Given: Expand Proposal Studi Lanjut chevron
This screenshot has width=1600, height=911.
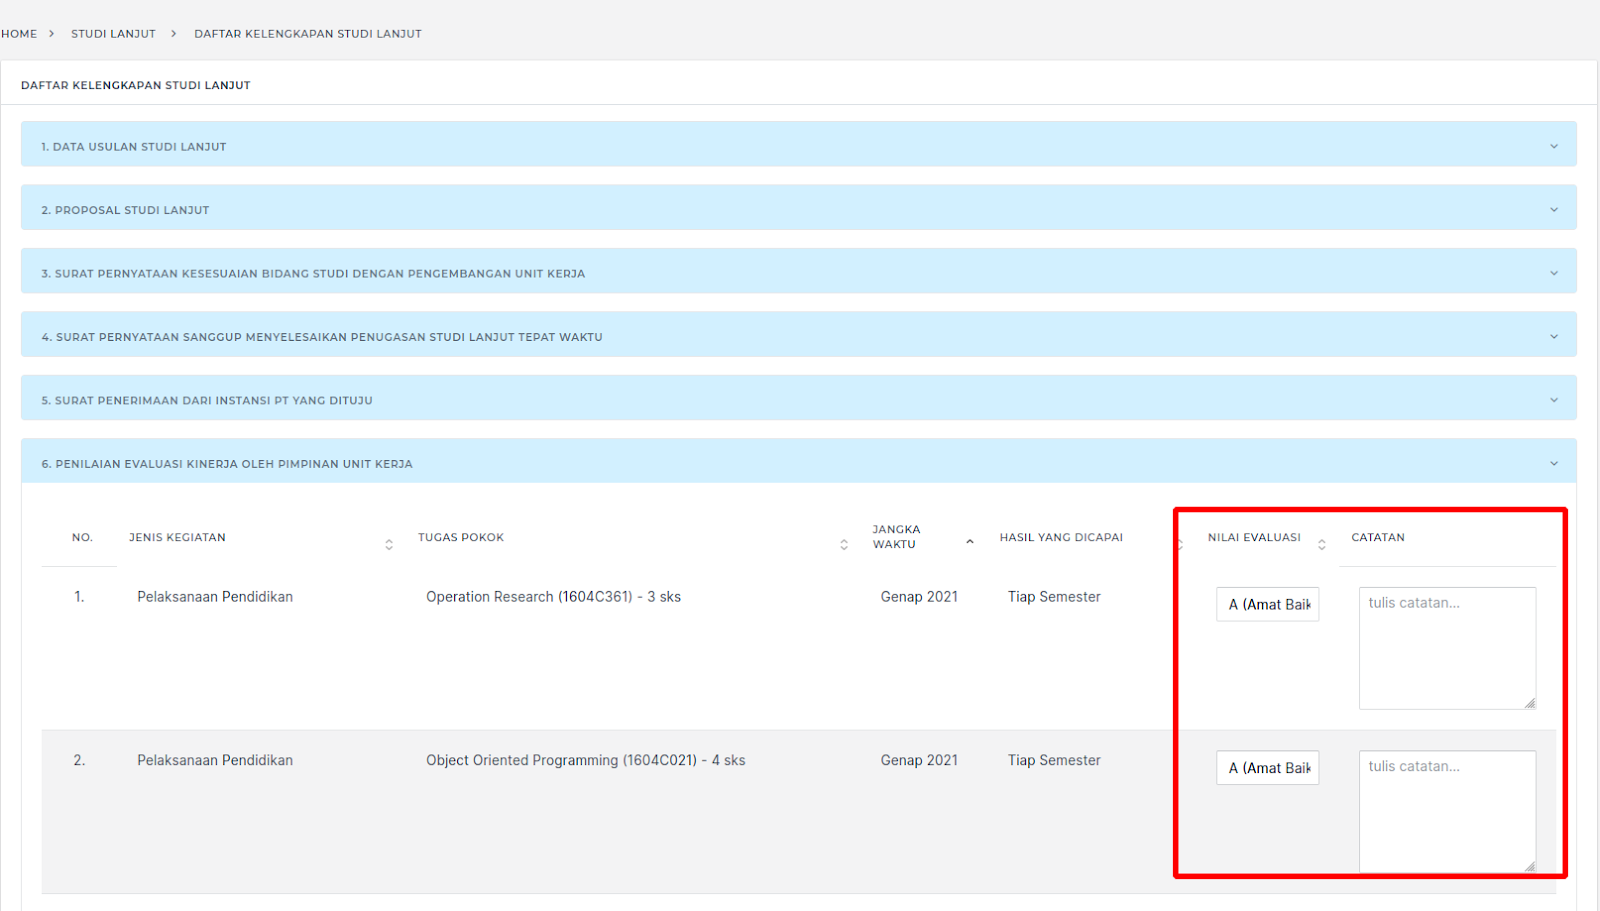Looking at the screenshot, I should tap(1553, 210).
